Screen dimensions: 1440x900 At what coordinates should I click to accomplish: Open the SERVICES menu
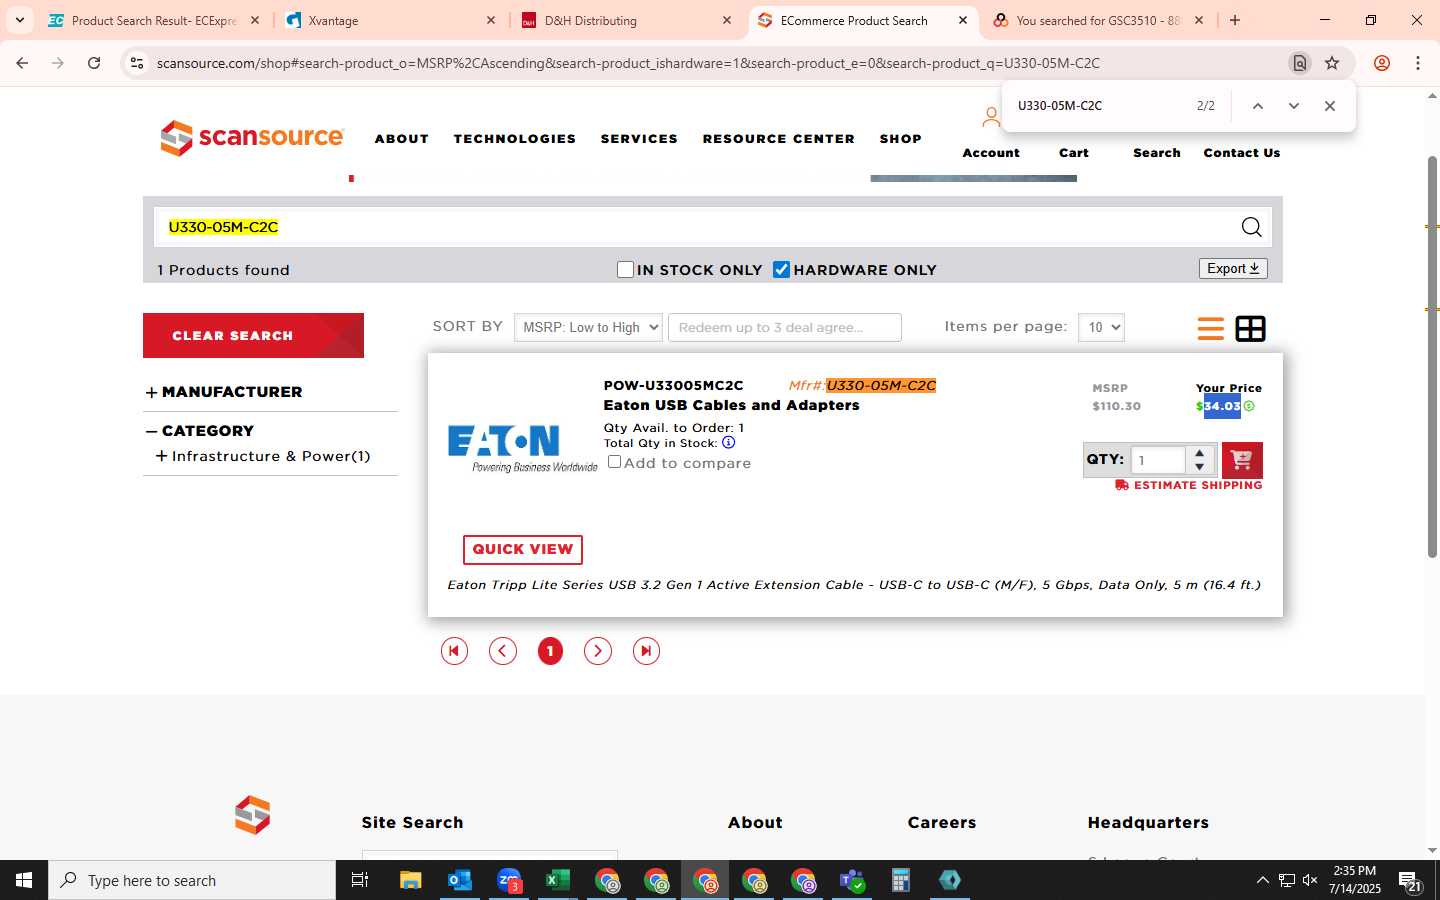click(639, 139)
